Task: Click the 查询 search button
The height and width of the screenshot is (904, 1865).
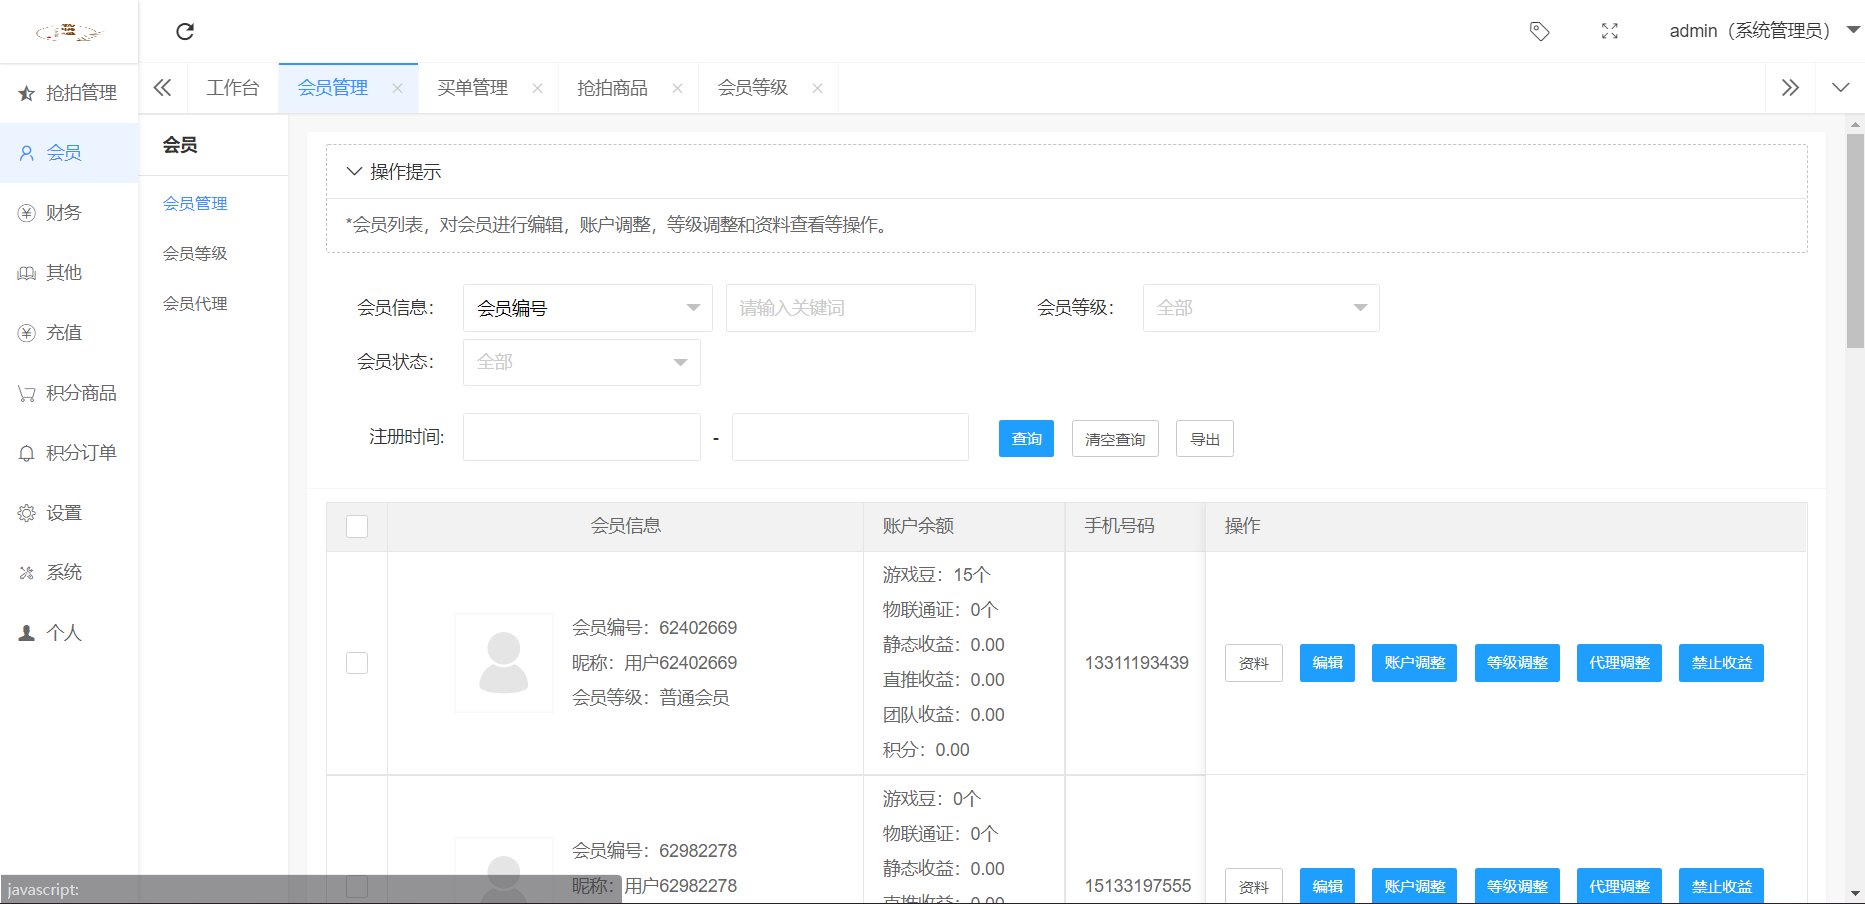Action: point(1026,439)
